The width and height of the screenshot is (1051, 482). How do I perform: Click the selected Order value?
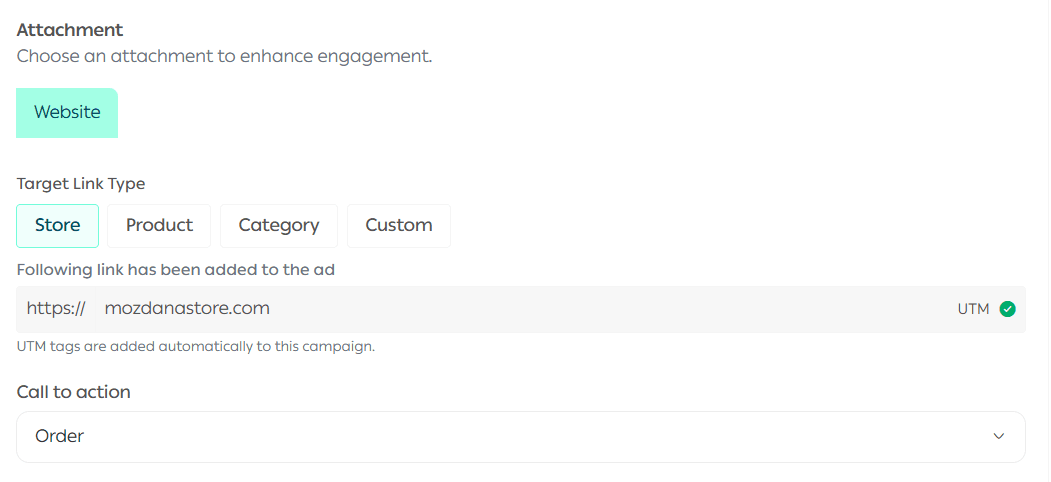click(x=60, y=436)
